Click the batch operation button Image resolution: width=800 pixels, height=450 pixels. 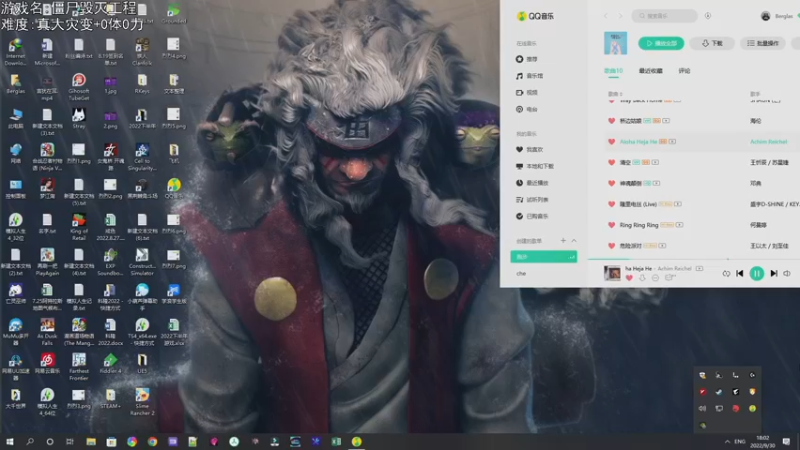(763, 43)
